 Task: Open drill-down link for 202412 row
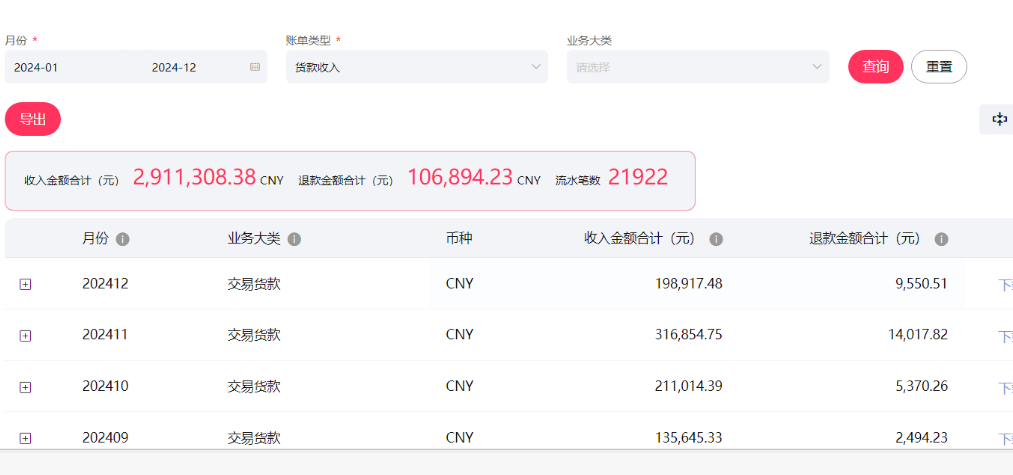(1005, 284)
